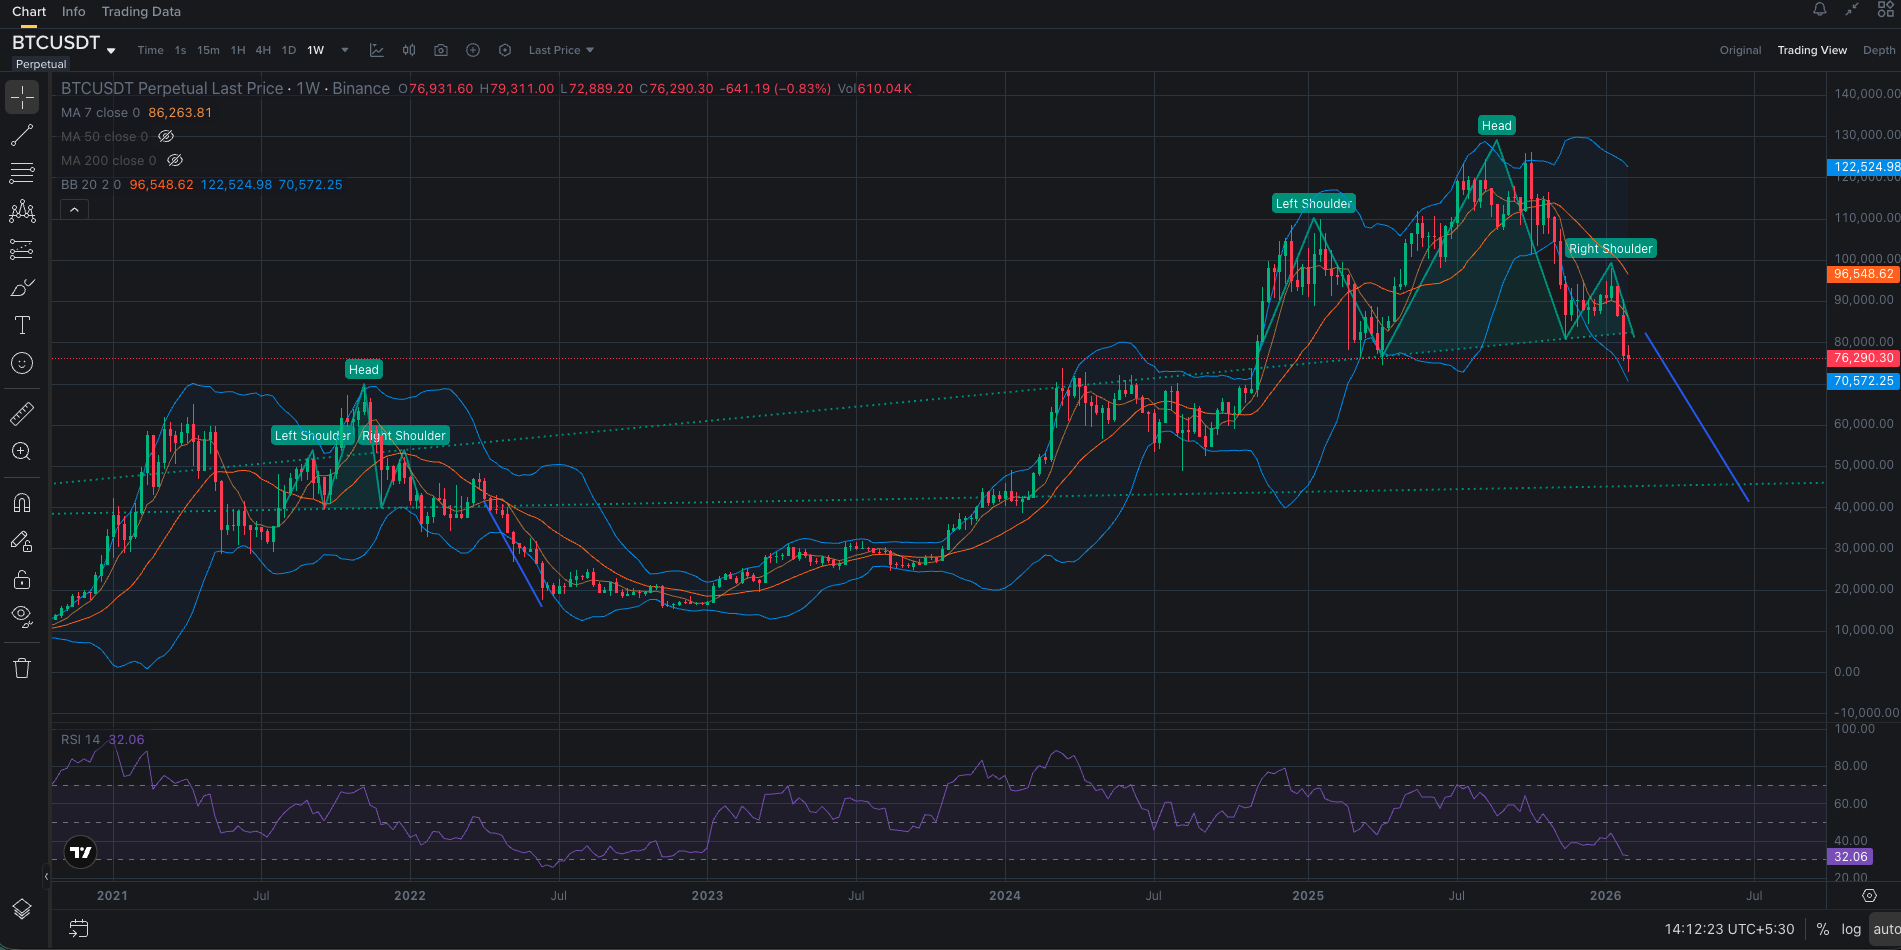
Task: Switch to the Depth view
Action: coord(1879,50)
